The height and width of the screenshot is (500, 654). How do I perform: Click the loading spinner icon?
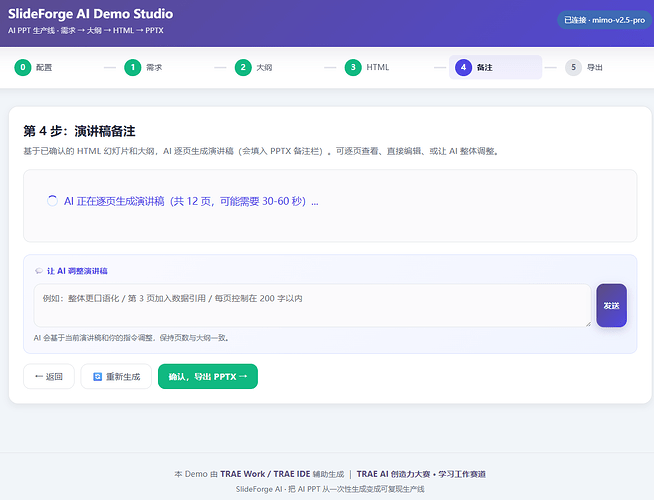pos(52,201)
